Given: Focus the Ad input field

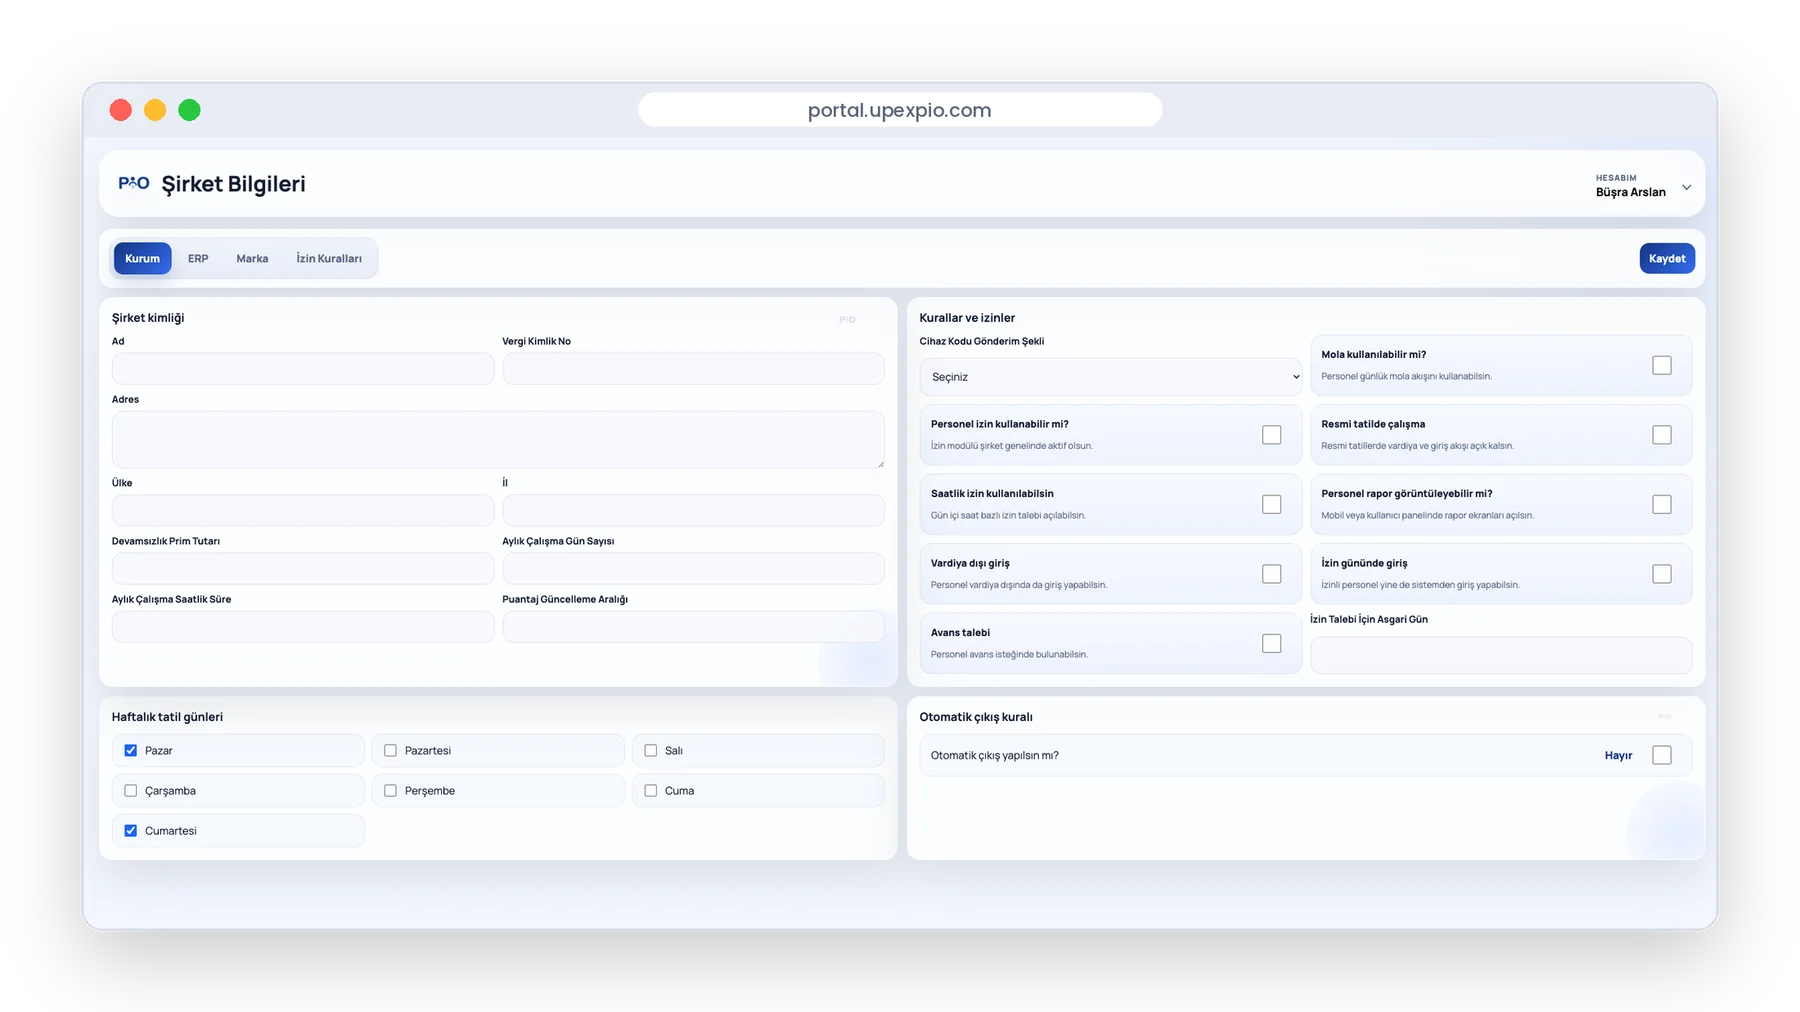Looking at the screenshot, I should (x=303, y=368).
